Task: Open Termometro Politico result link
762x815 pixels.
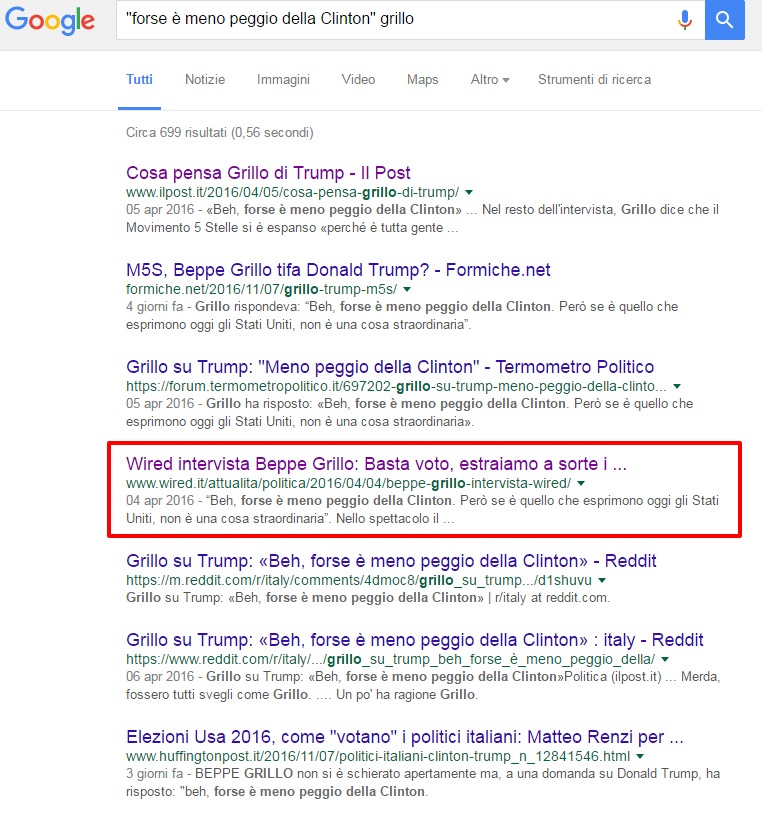Action: pyautogui.click(x=390, y=367)
